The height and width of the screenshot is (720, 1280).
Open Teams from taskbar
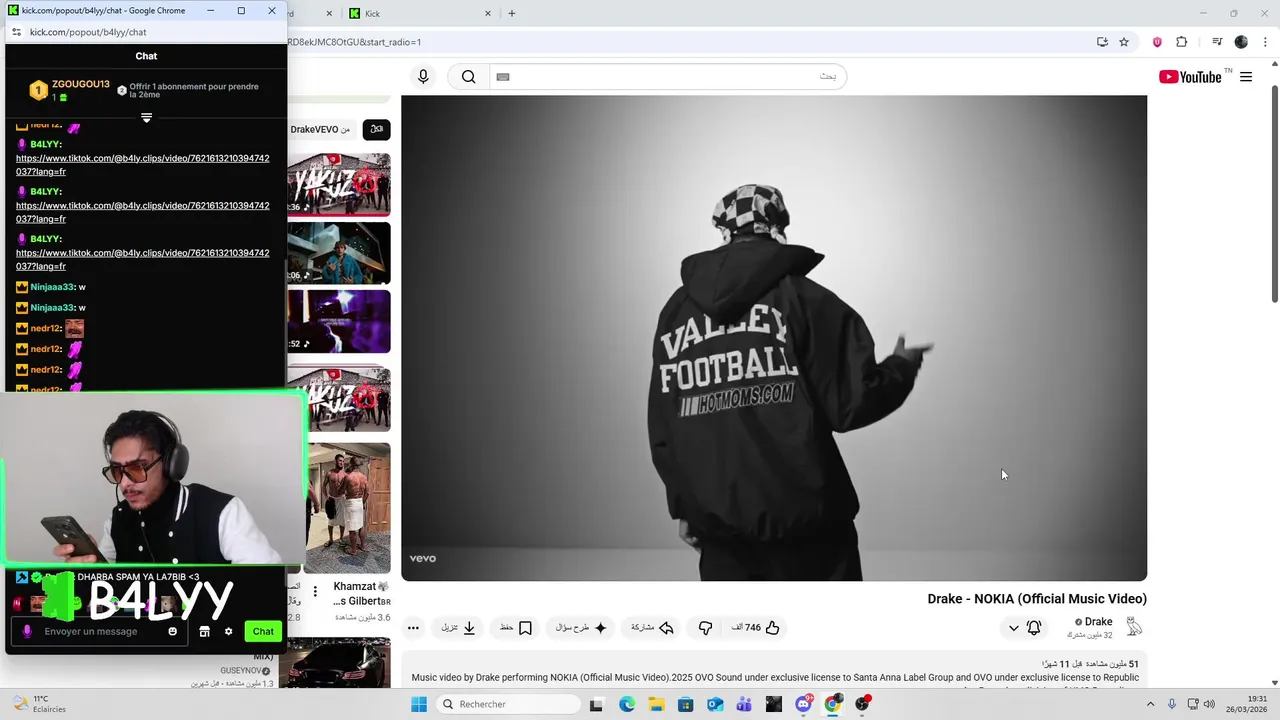744,704
